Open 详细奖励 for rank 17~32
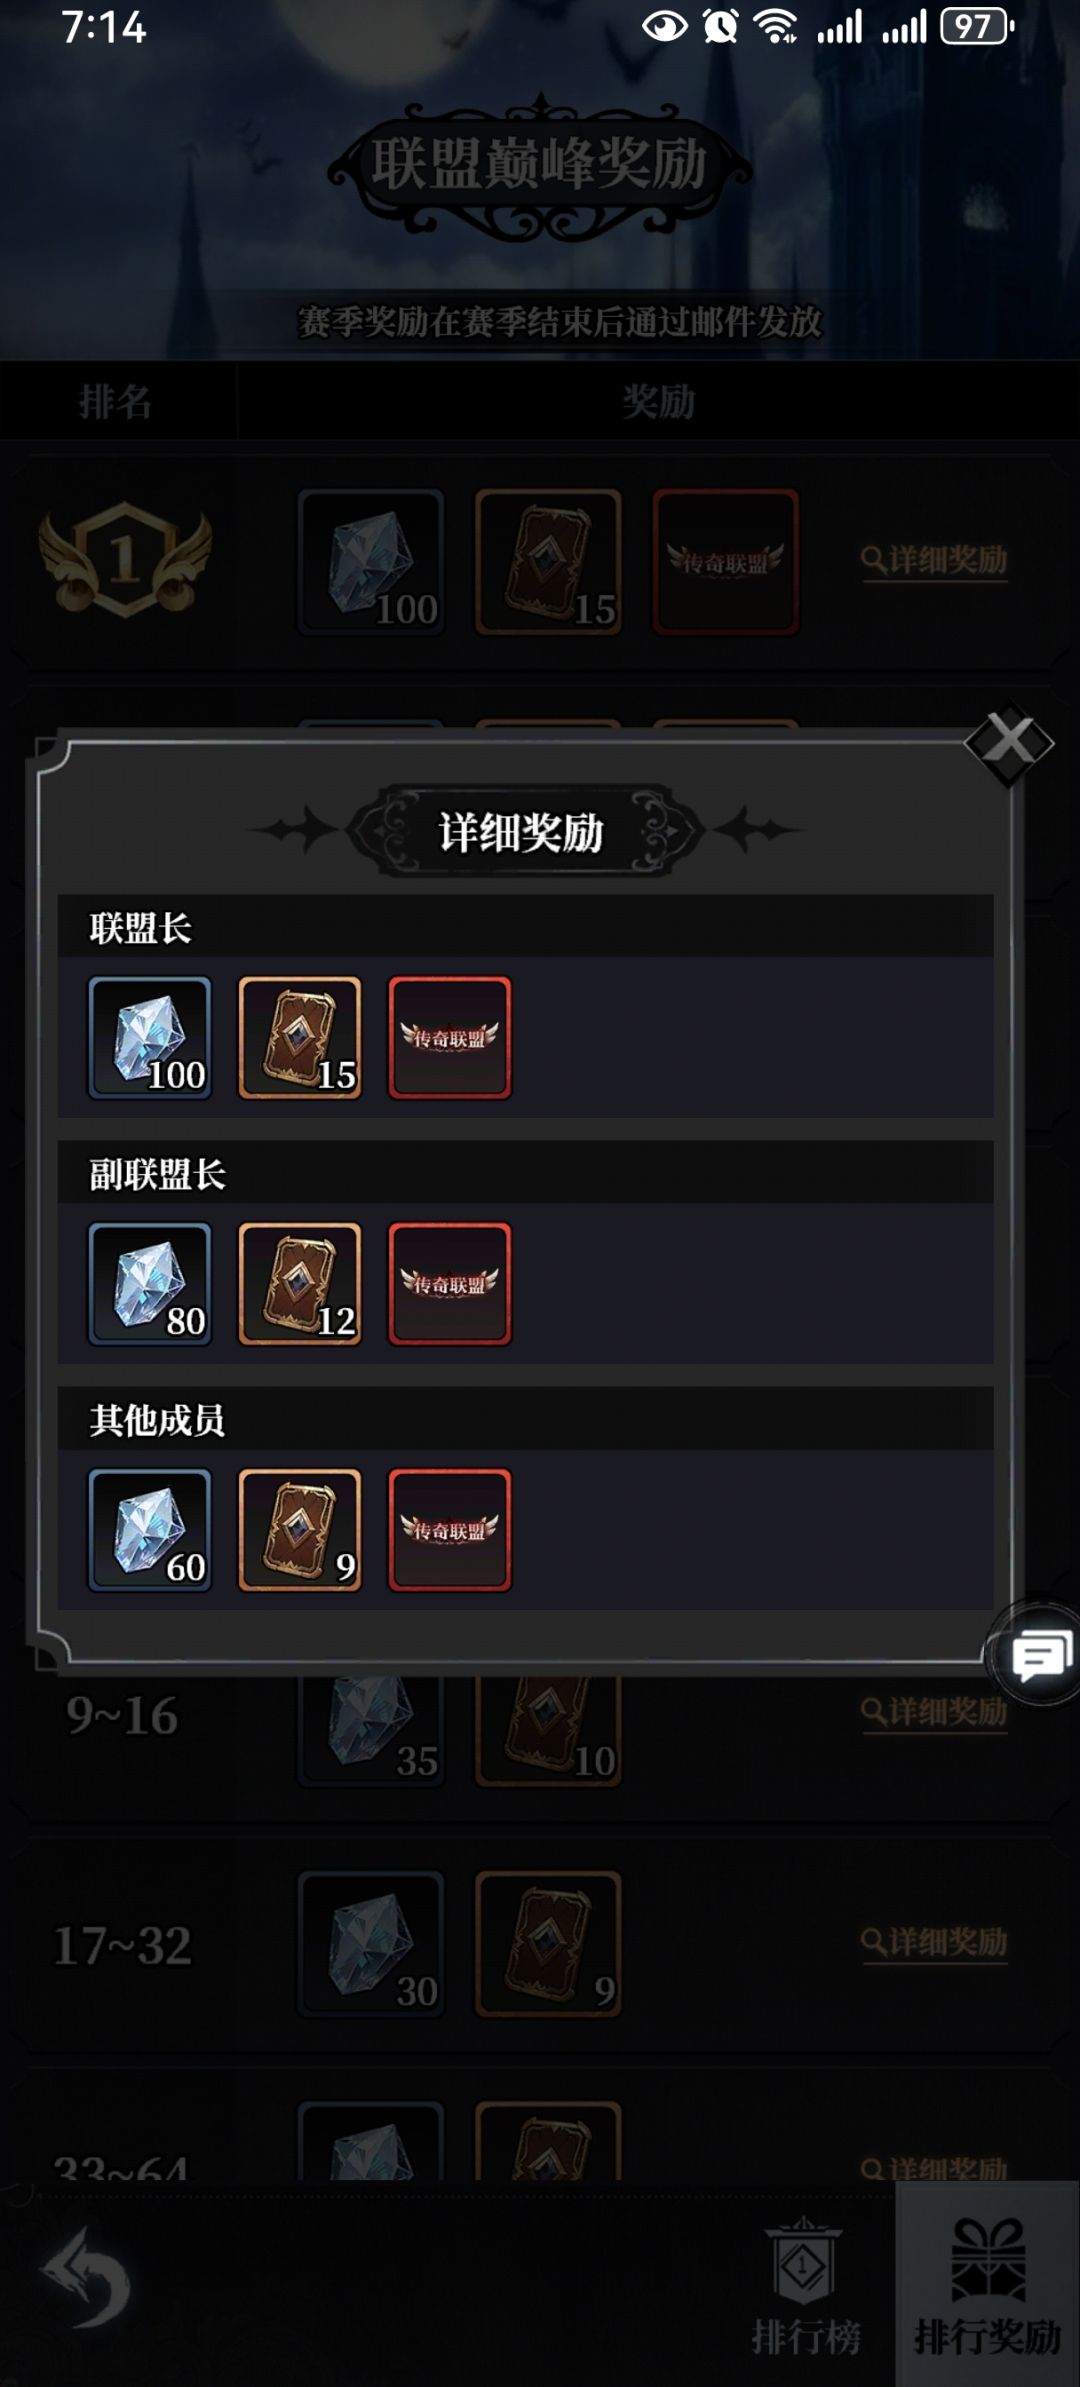 click(934, 1942)
